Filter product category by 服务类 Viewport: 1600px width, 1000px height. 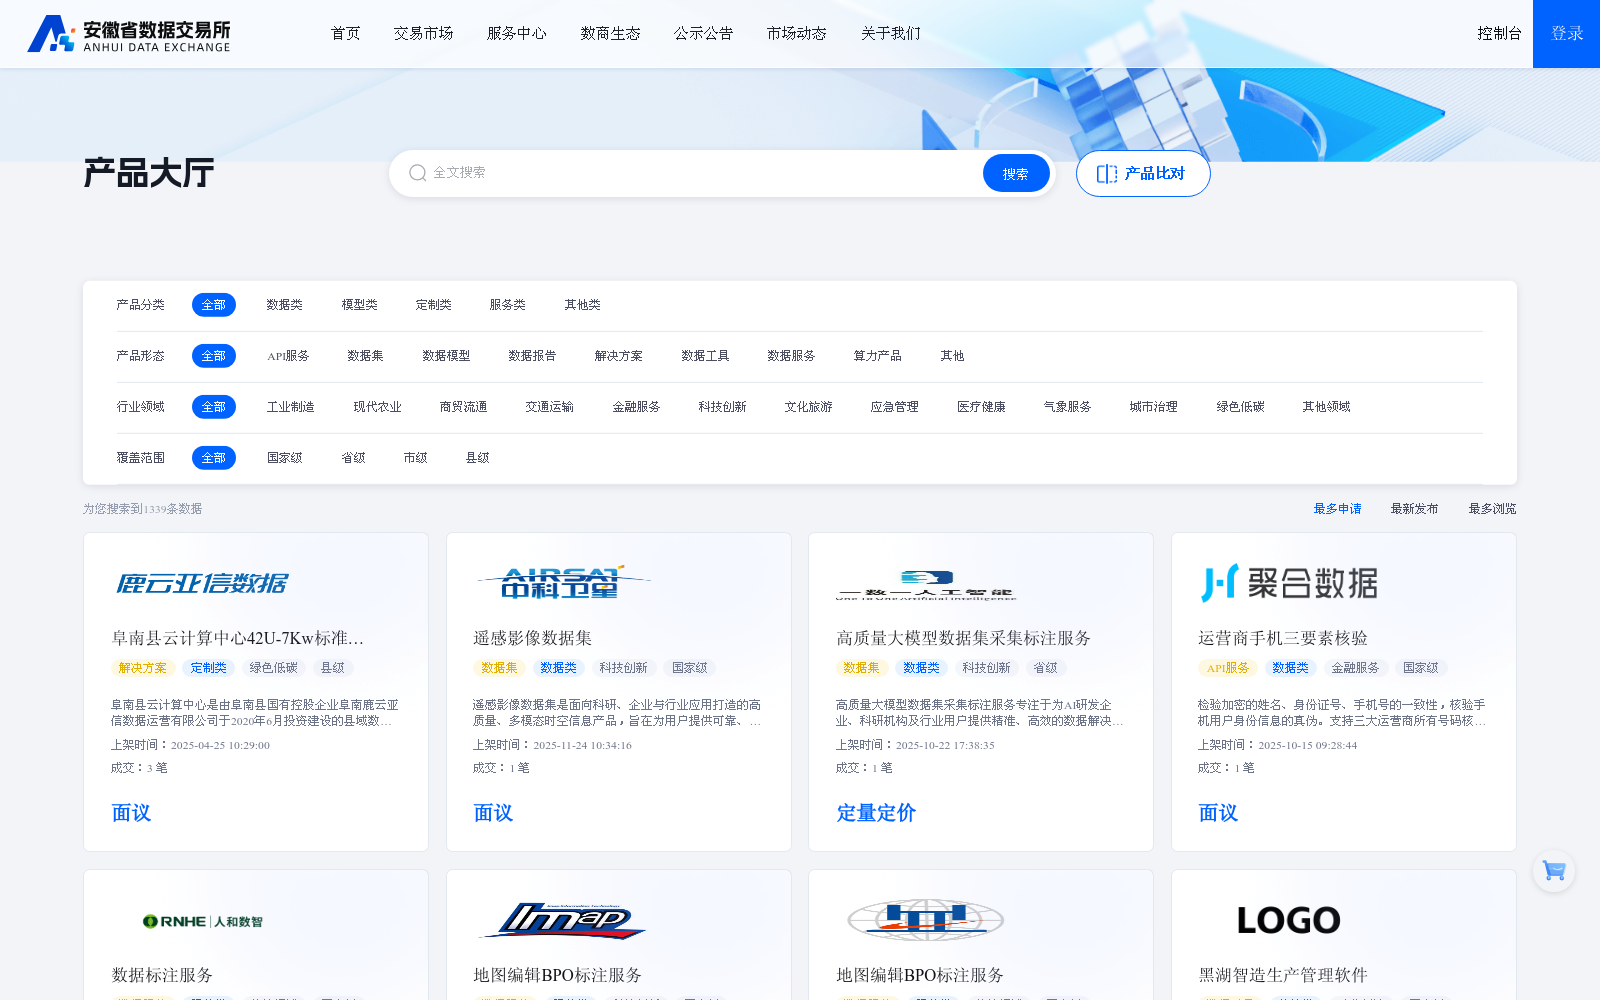[x=507, y=305]
